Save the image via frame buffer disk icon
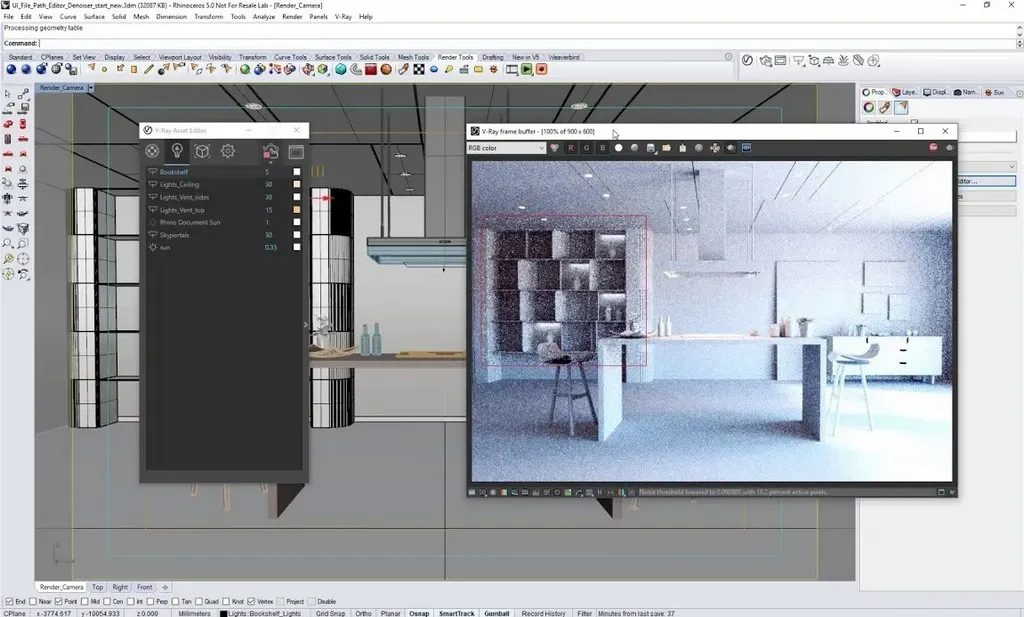Viewport: 1024px width, 617px height. pyautogui.click(x=650, y=148)
